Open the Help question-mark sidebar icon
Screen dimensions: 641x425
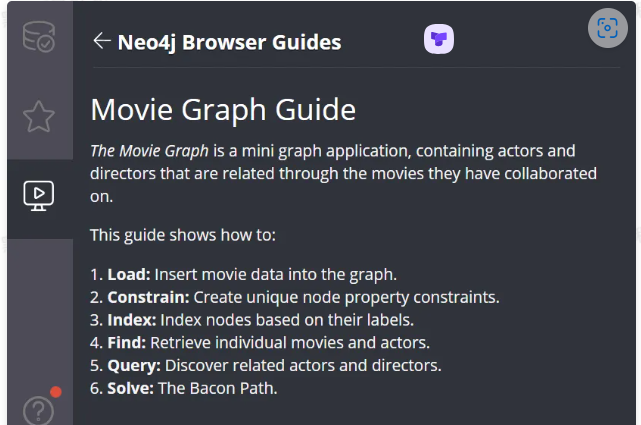click(38, 410)
